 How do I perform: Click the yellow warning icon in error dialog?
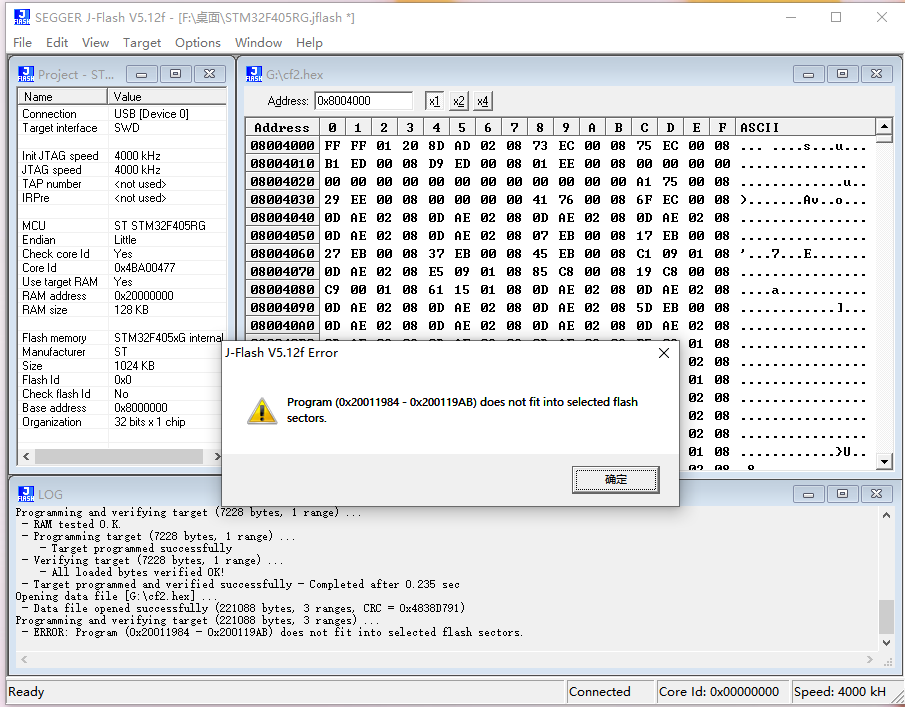point(262,410)
